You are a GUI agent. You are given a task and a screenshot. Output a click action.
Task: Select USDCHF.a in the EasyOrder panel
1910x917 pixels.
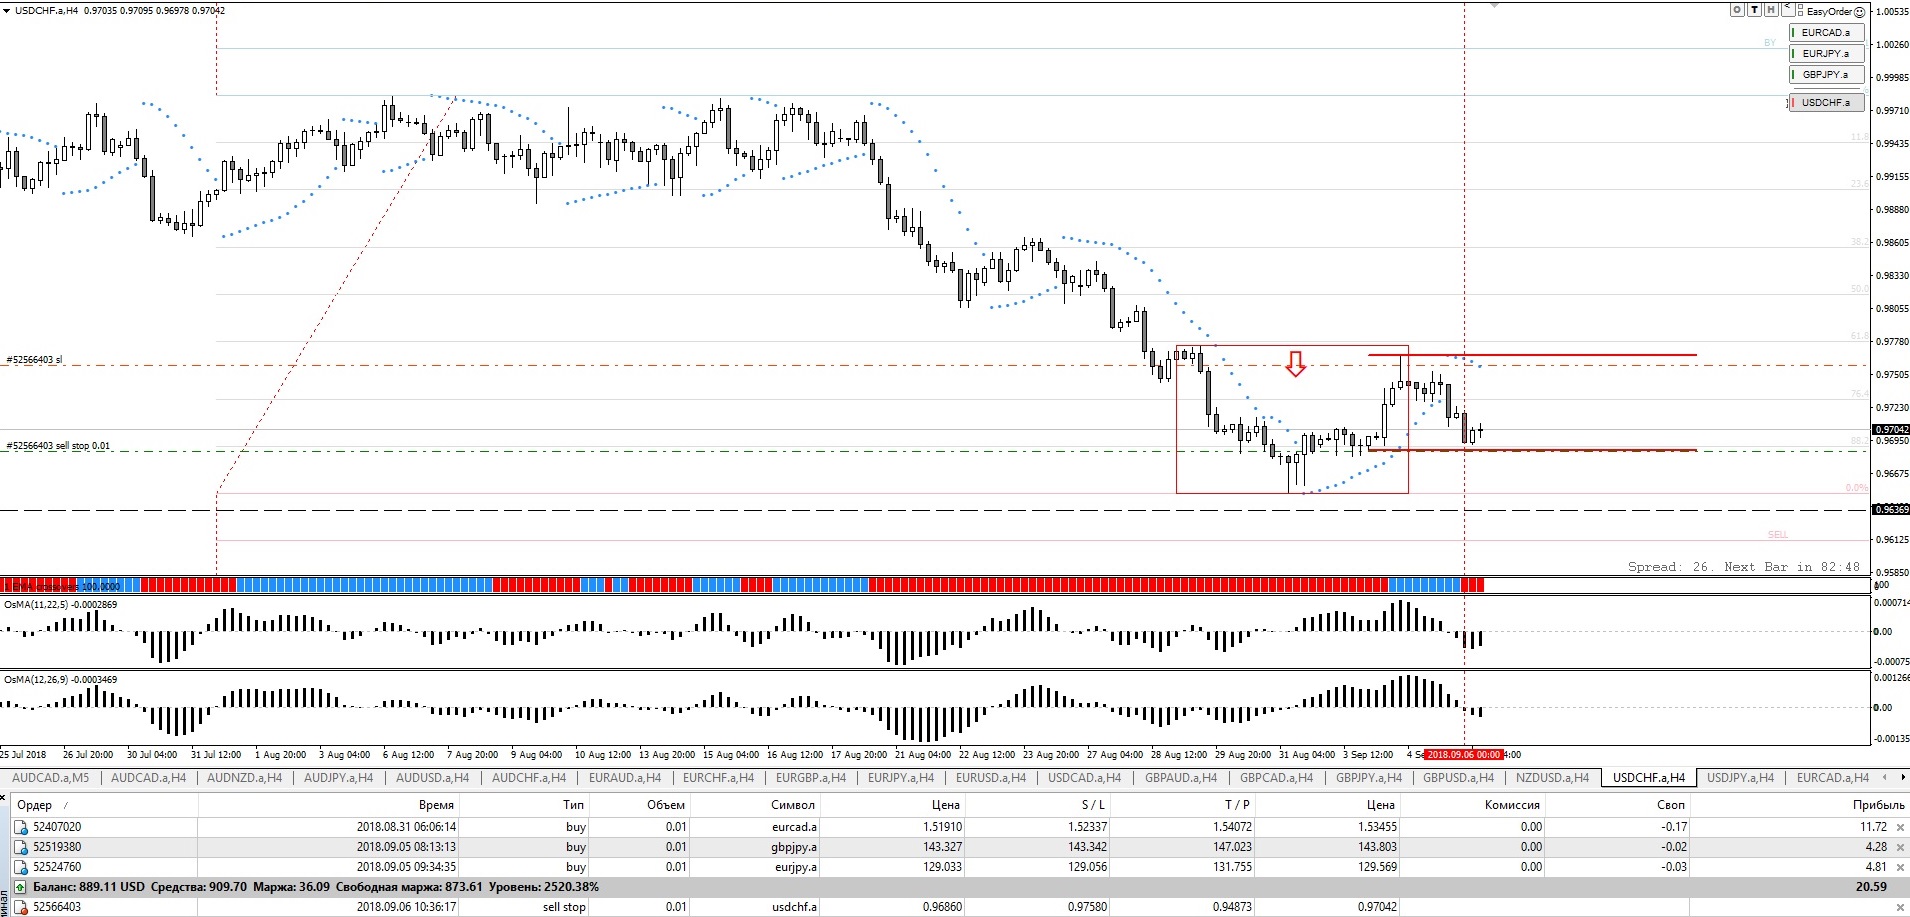click(x=1827, y=102)
